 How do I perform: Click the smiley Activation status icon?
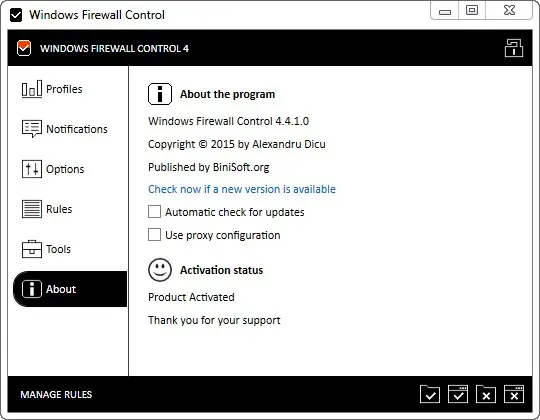[160, 270]
